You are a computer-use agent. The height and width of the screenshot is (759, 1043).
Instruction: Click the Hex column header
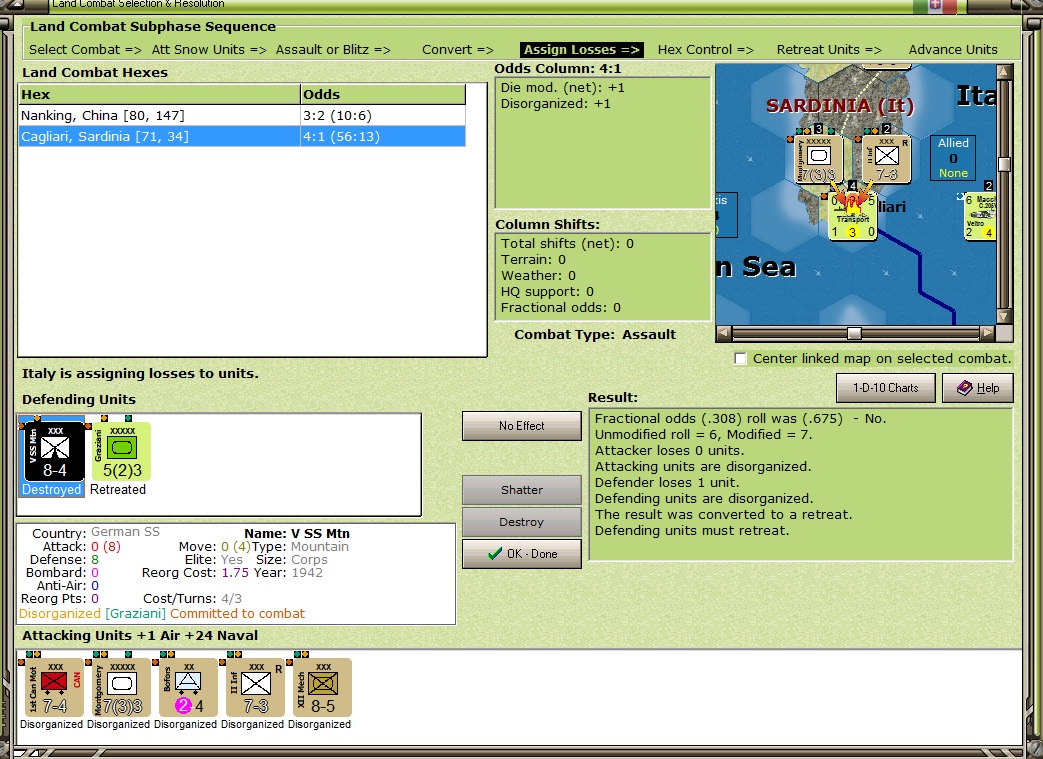(159, 94)
